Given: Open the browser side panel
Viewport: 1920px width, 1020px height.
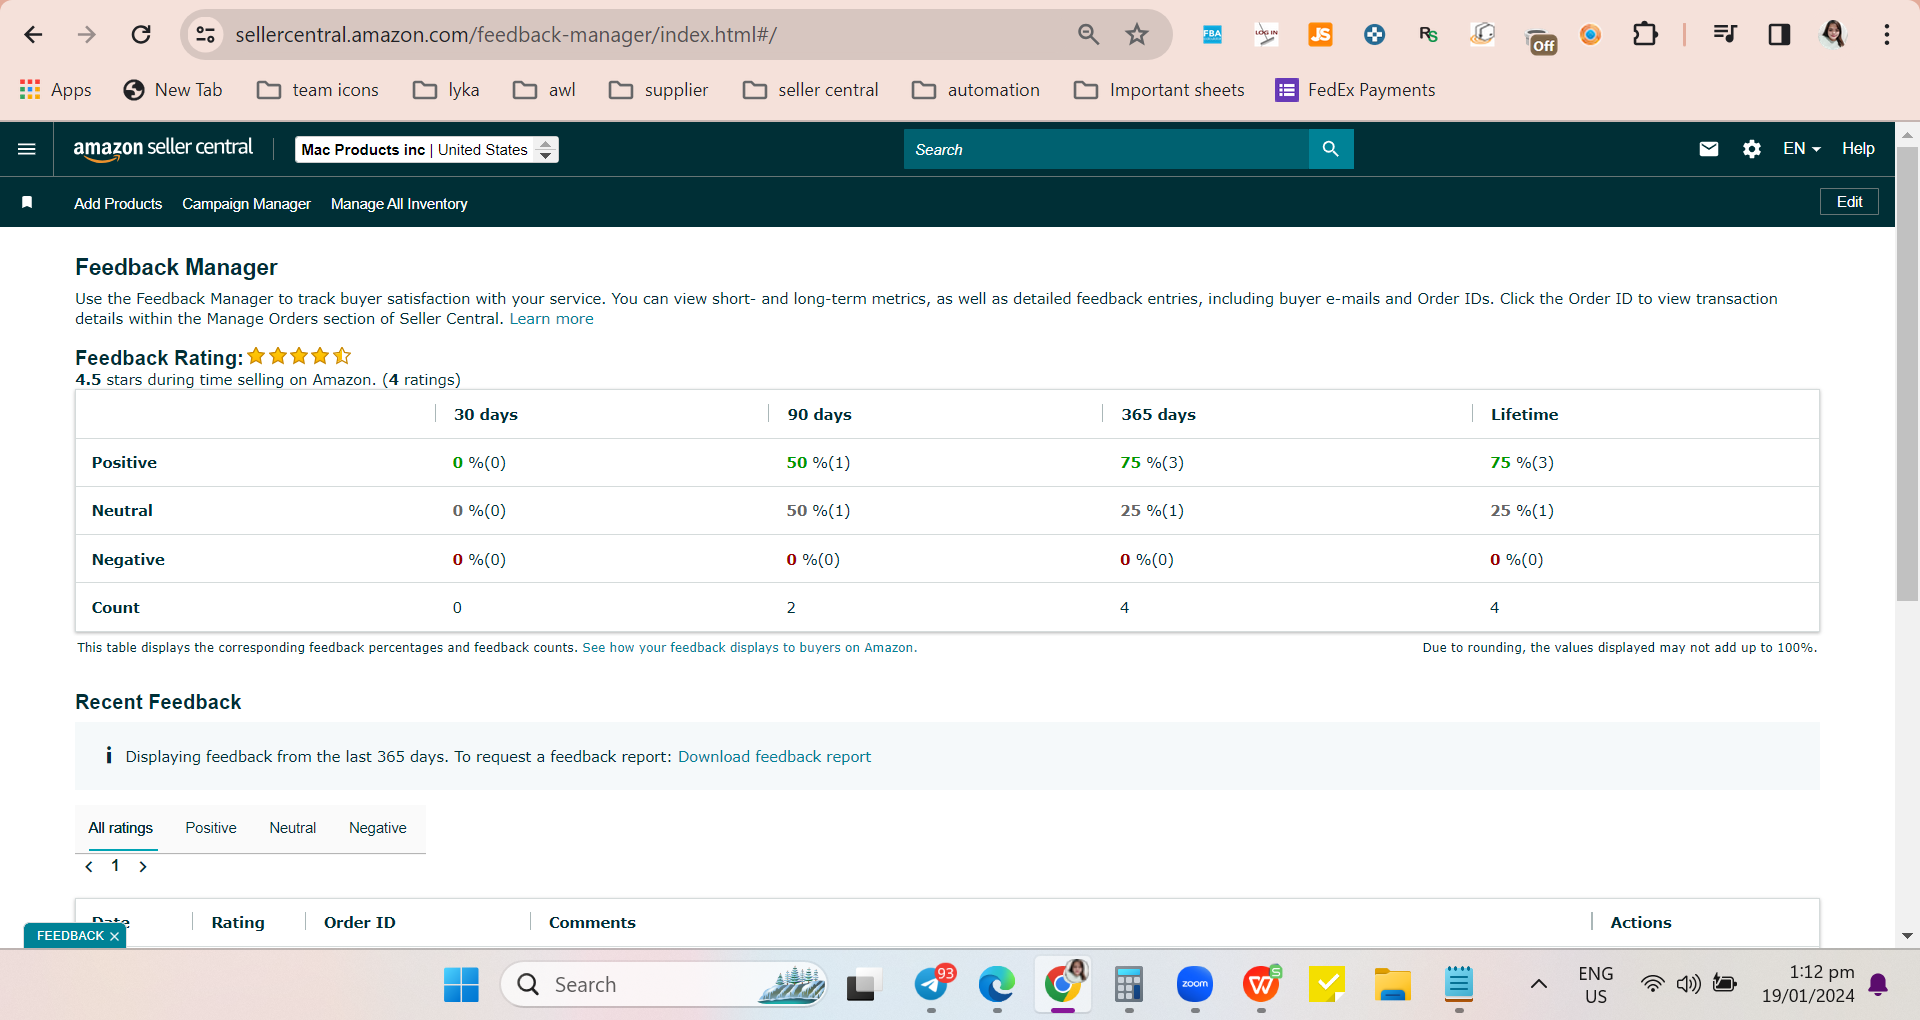Looking at the screenshot, I should (x=1779, y=35).
